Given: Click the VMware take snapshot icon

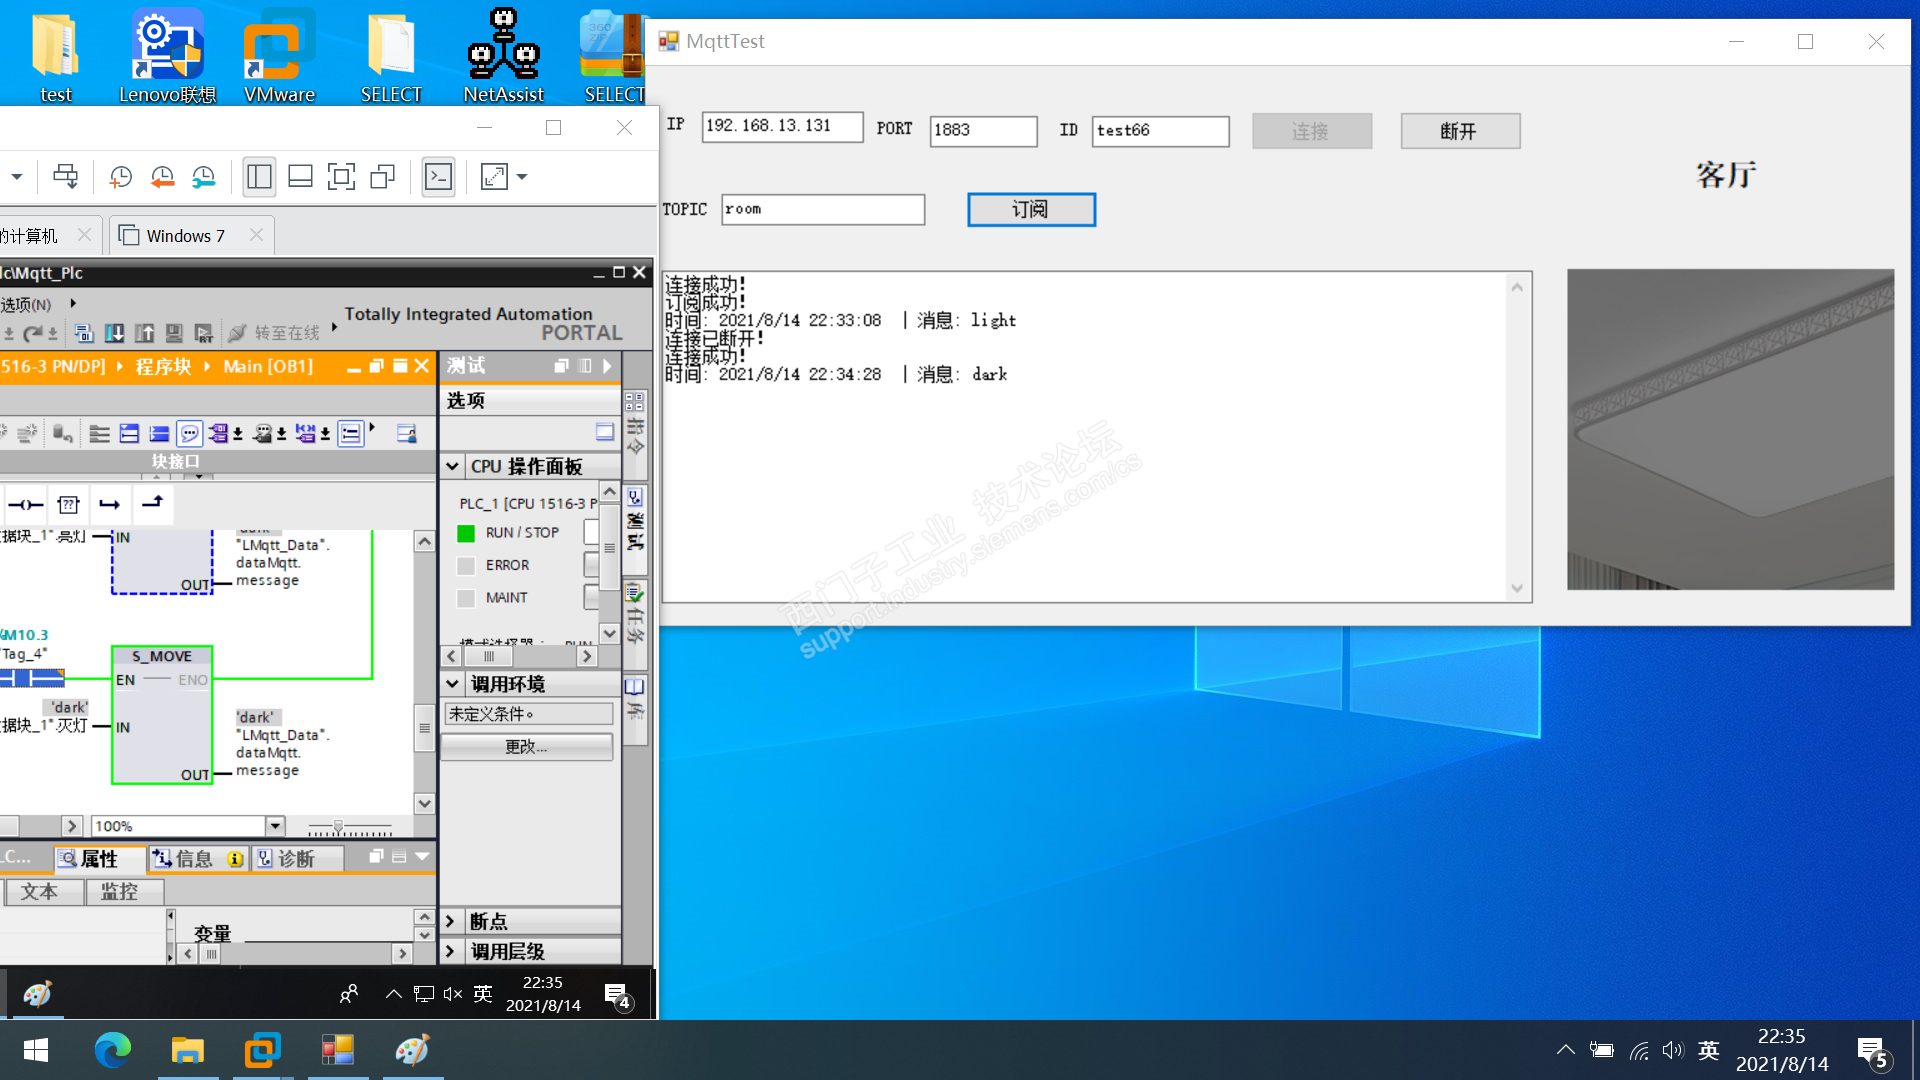Looking at the screenshot, I should [x=120, y=177].
